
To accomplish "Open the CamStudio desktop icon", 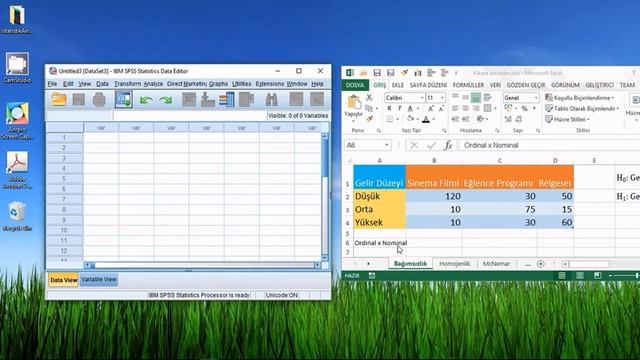I will pyautogui.click(x=17, y=67).
